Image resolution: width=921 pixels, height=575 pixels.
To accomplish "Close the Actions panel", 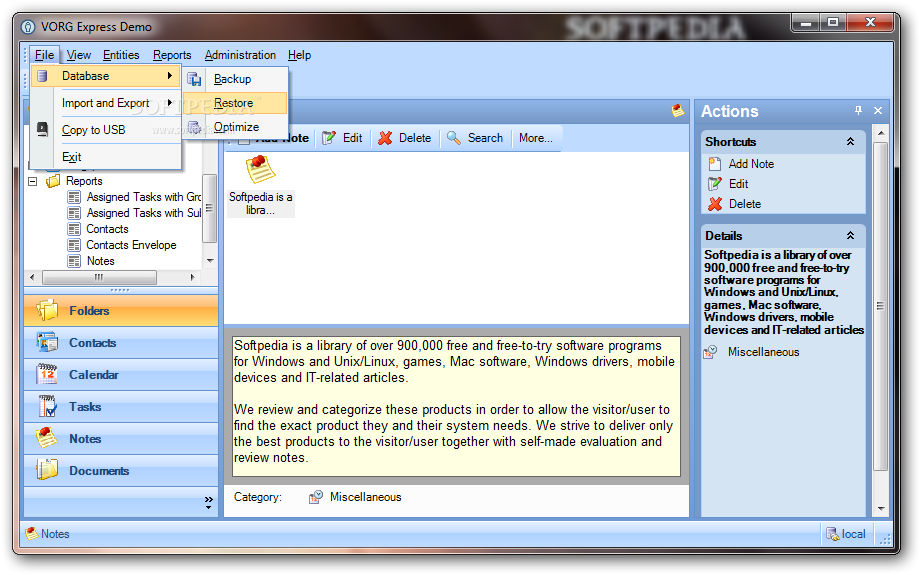I will click(x=878, y=110).
